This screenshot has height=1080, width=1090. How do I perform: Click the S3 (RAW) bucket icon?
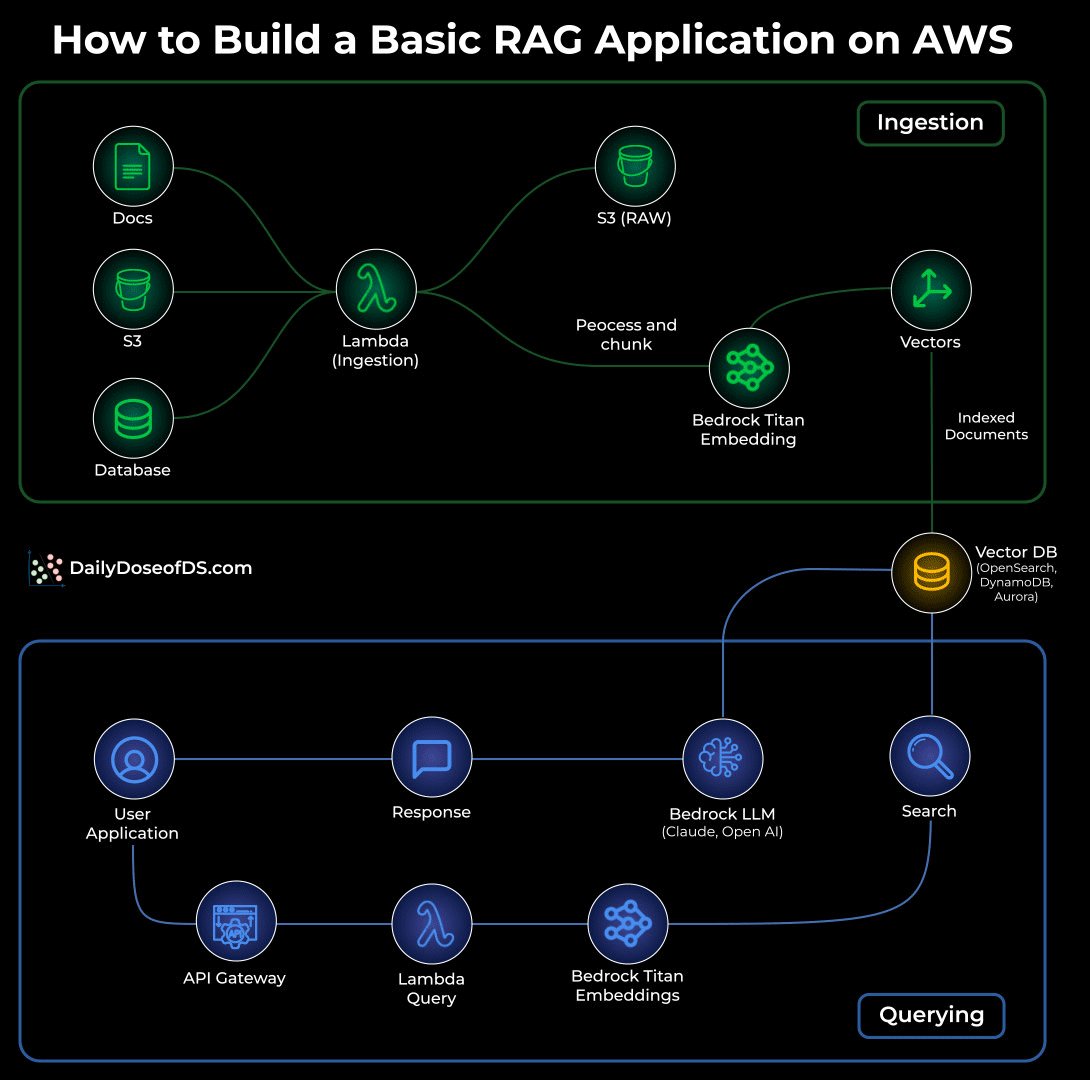coord(635,166)
